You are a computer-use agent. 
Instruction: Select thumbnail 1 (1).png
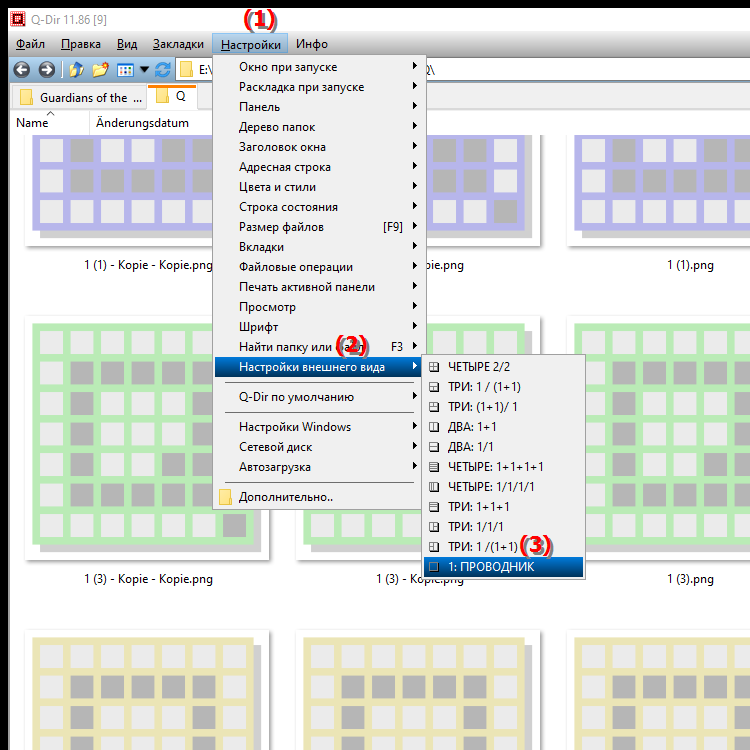(x=659, y=190)
